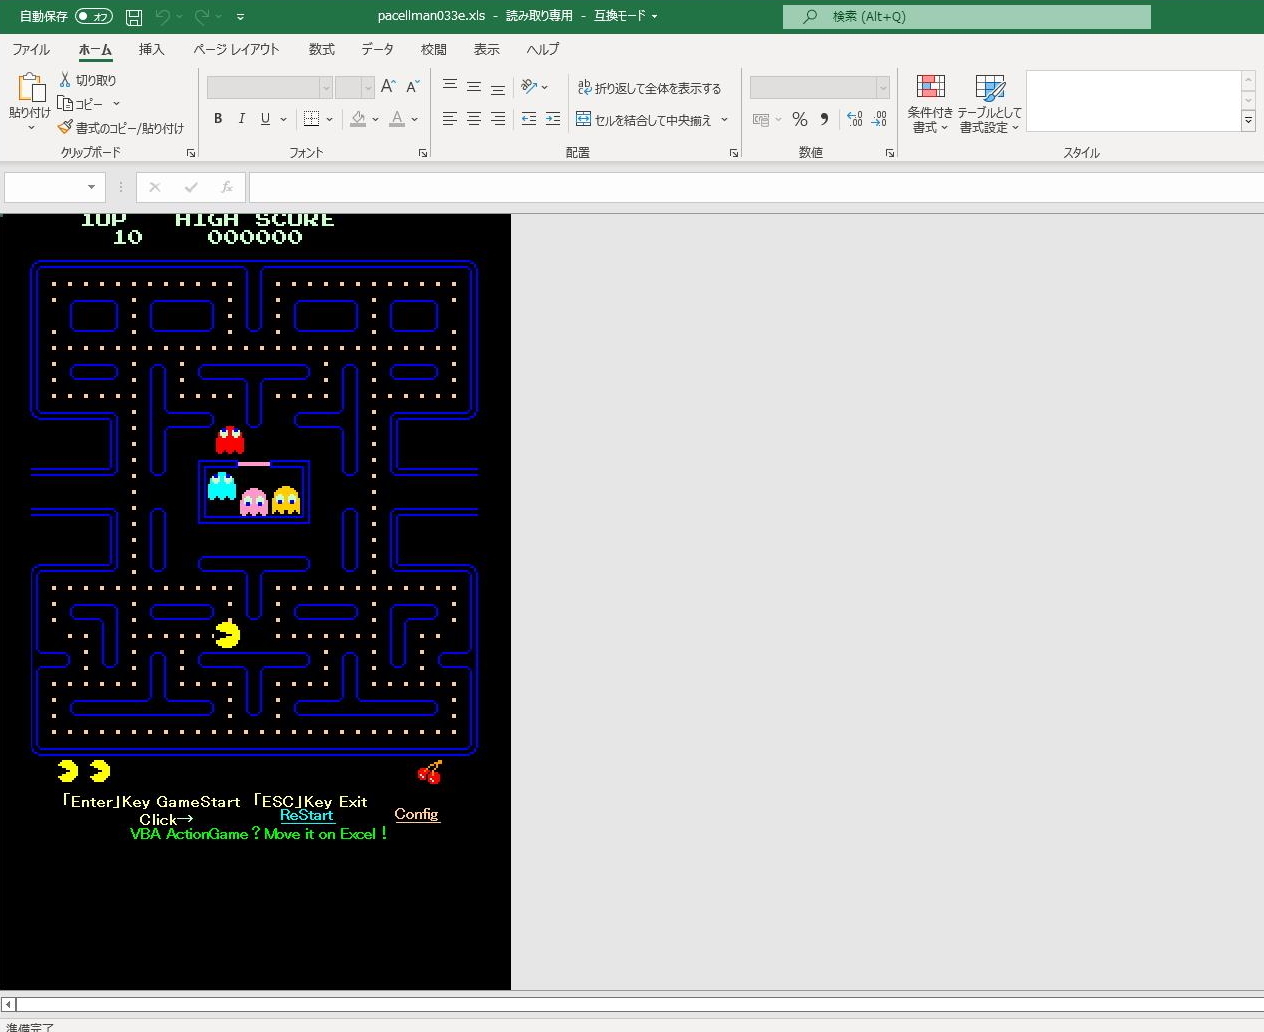Click the font color A icon

(397, 119)
